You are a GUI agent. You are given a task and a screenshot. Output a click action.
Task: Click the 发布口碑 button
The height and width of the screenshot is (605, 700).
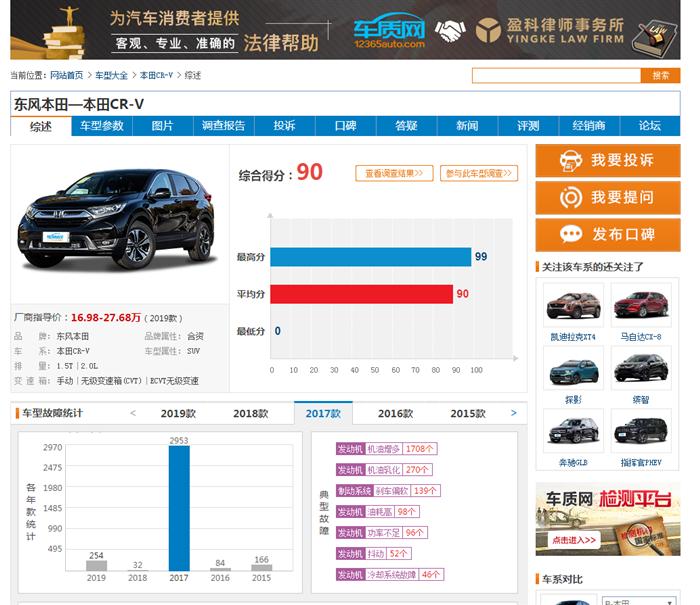608,234
